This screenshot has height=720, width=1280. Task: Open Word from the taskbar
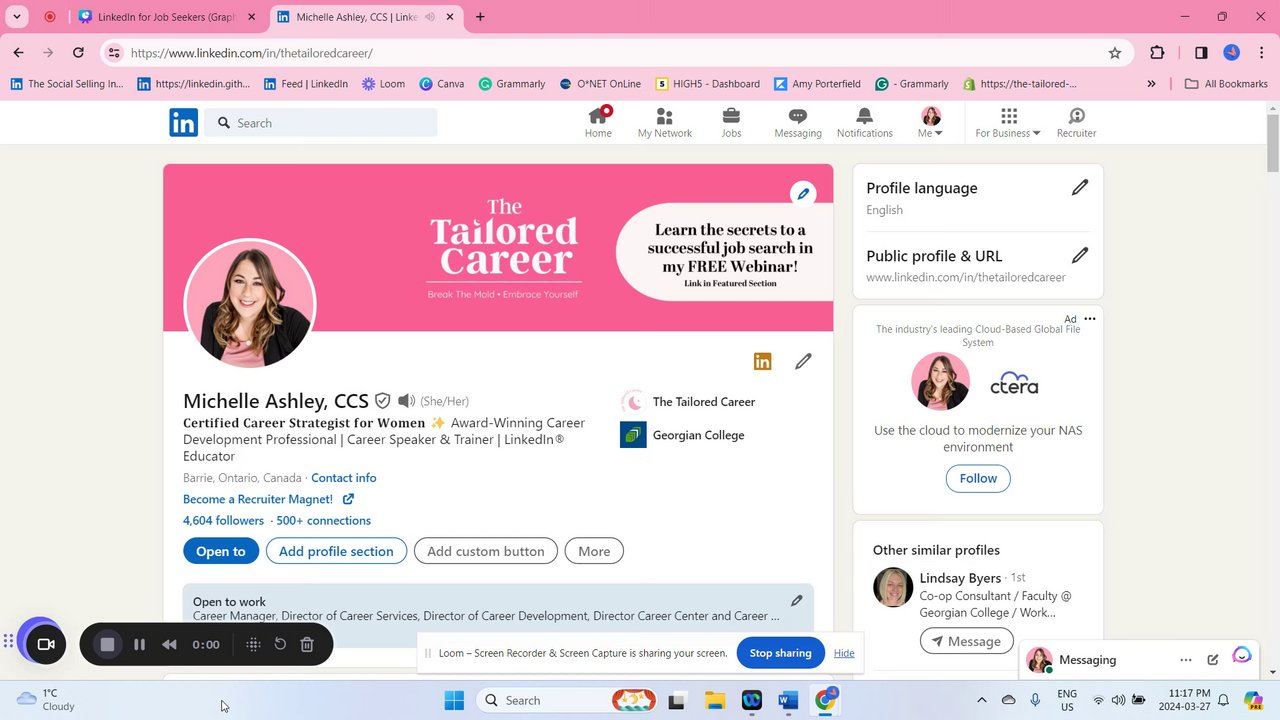click(x=788, y=700)
